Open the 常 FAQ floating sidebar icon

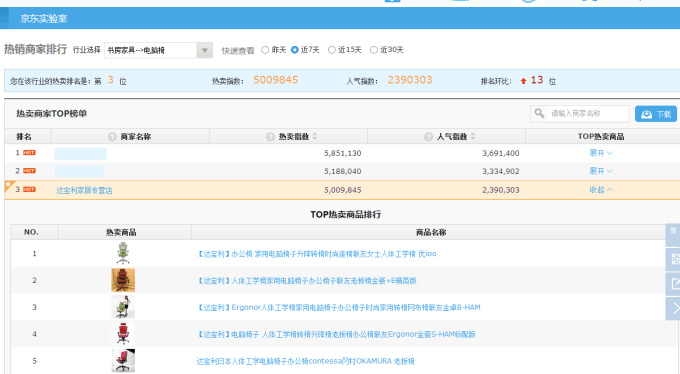point(673,235)
